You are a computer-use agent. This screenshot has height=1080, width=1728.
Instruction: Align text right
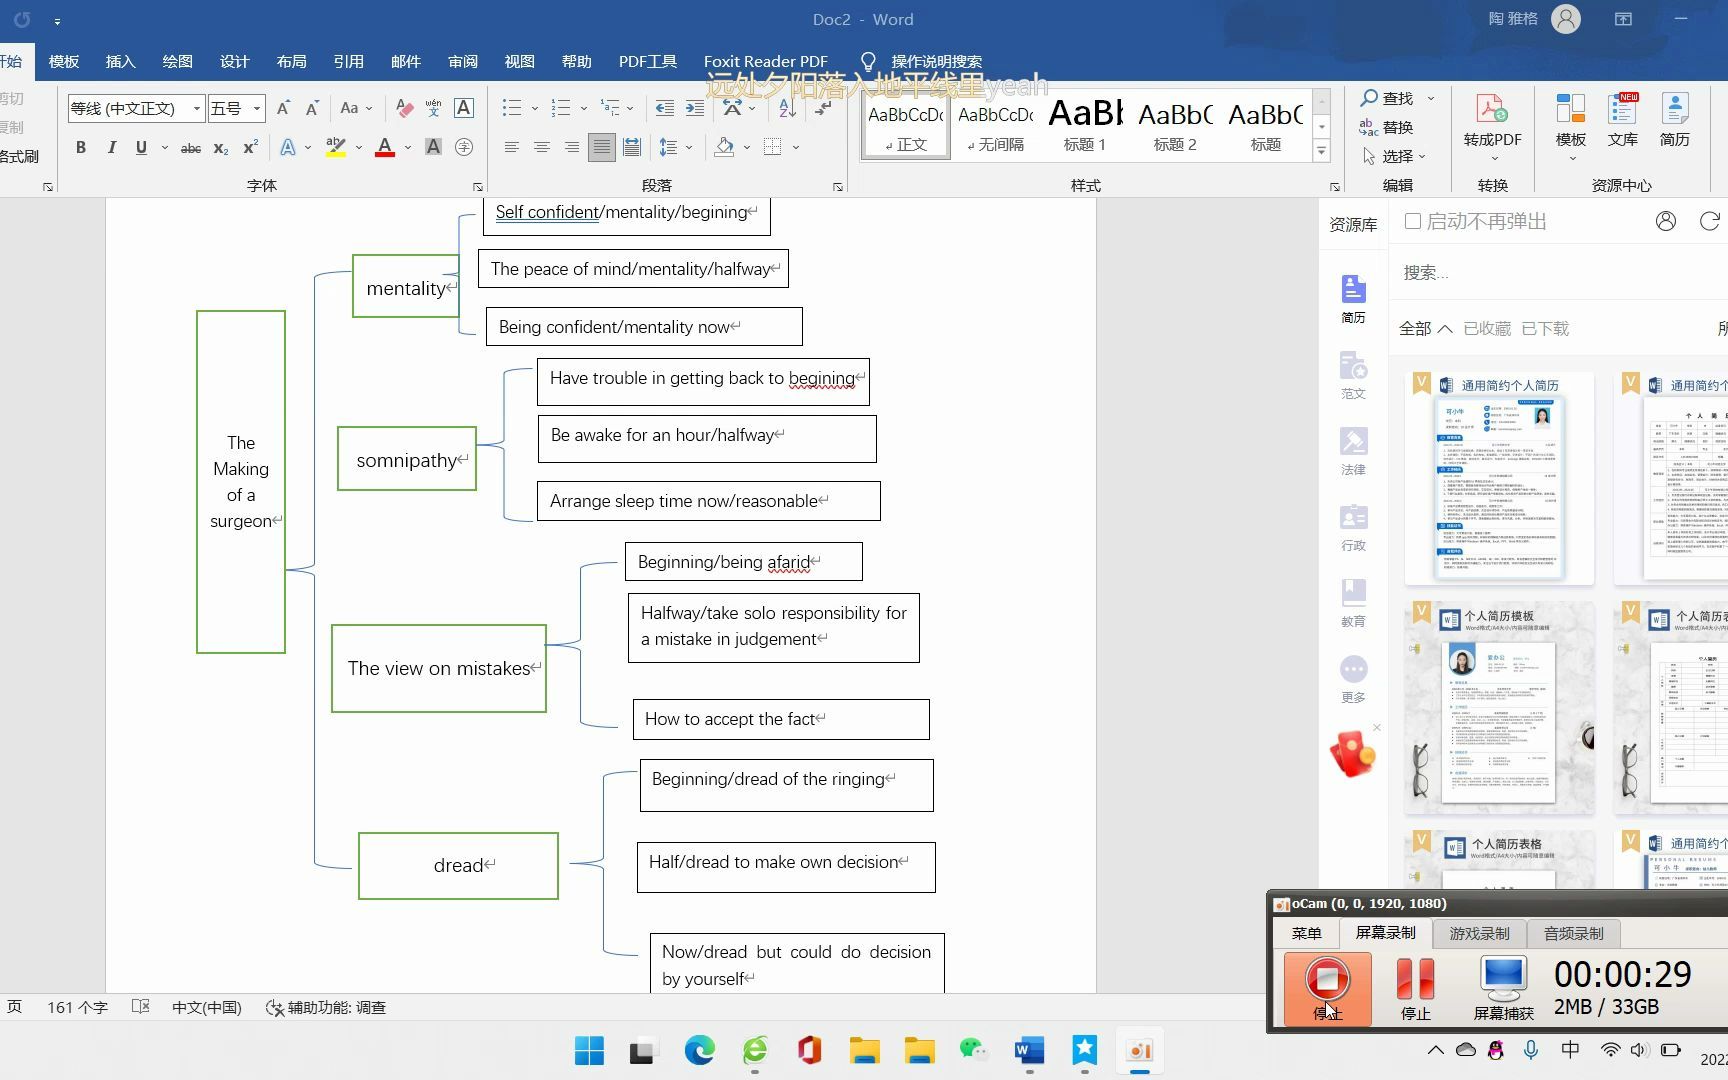tap(571, 147)
